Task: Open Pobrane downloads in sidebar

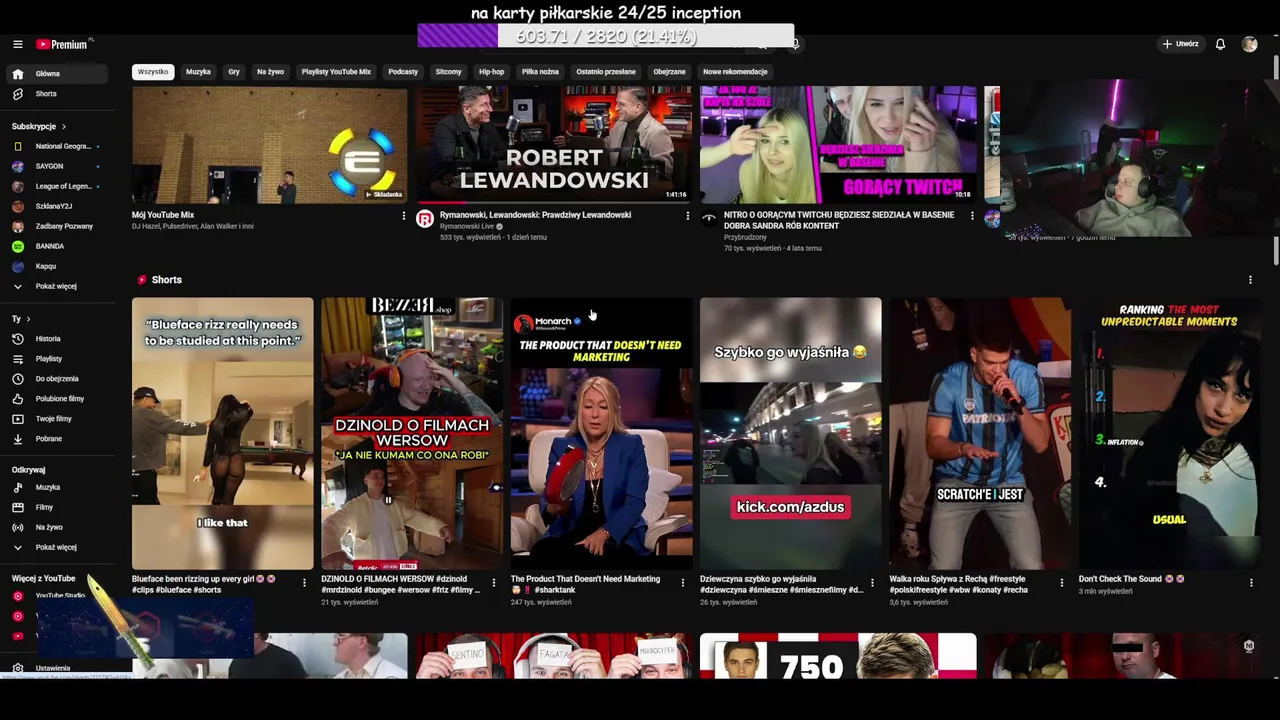Action: click(59, 439)
